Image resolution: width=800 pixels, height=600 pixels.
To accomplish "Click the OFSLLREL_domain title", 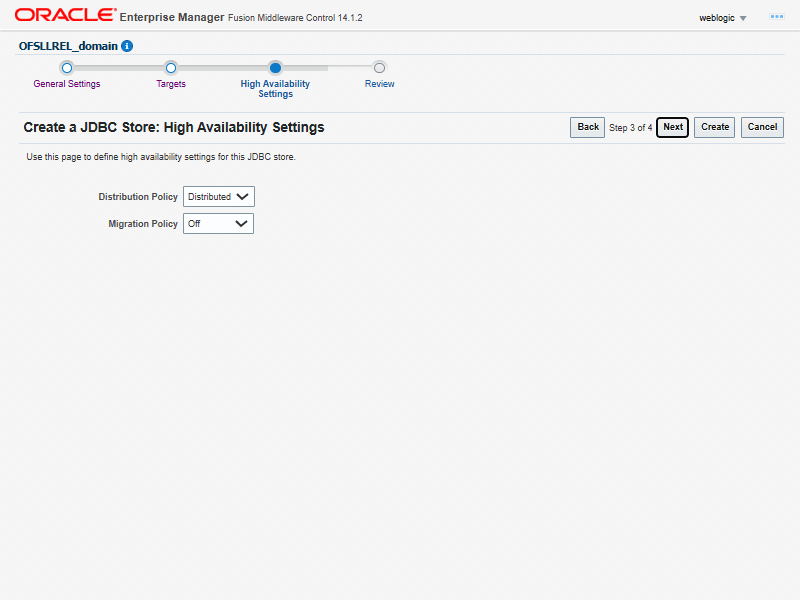I will [68, 46].
